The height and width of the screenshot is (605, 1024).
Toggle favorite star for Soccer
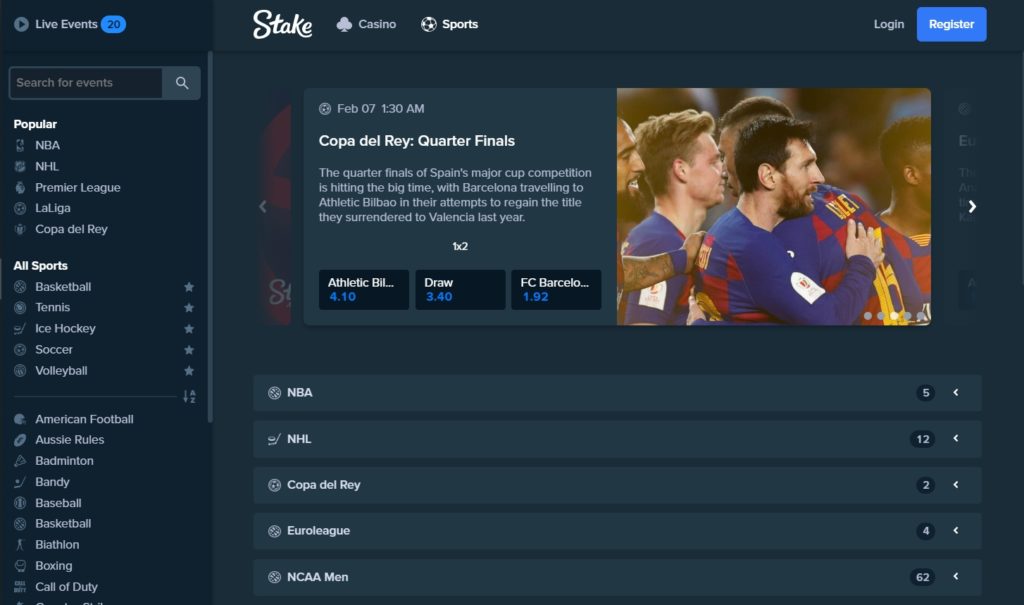(x=189, y=350)
